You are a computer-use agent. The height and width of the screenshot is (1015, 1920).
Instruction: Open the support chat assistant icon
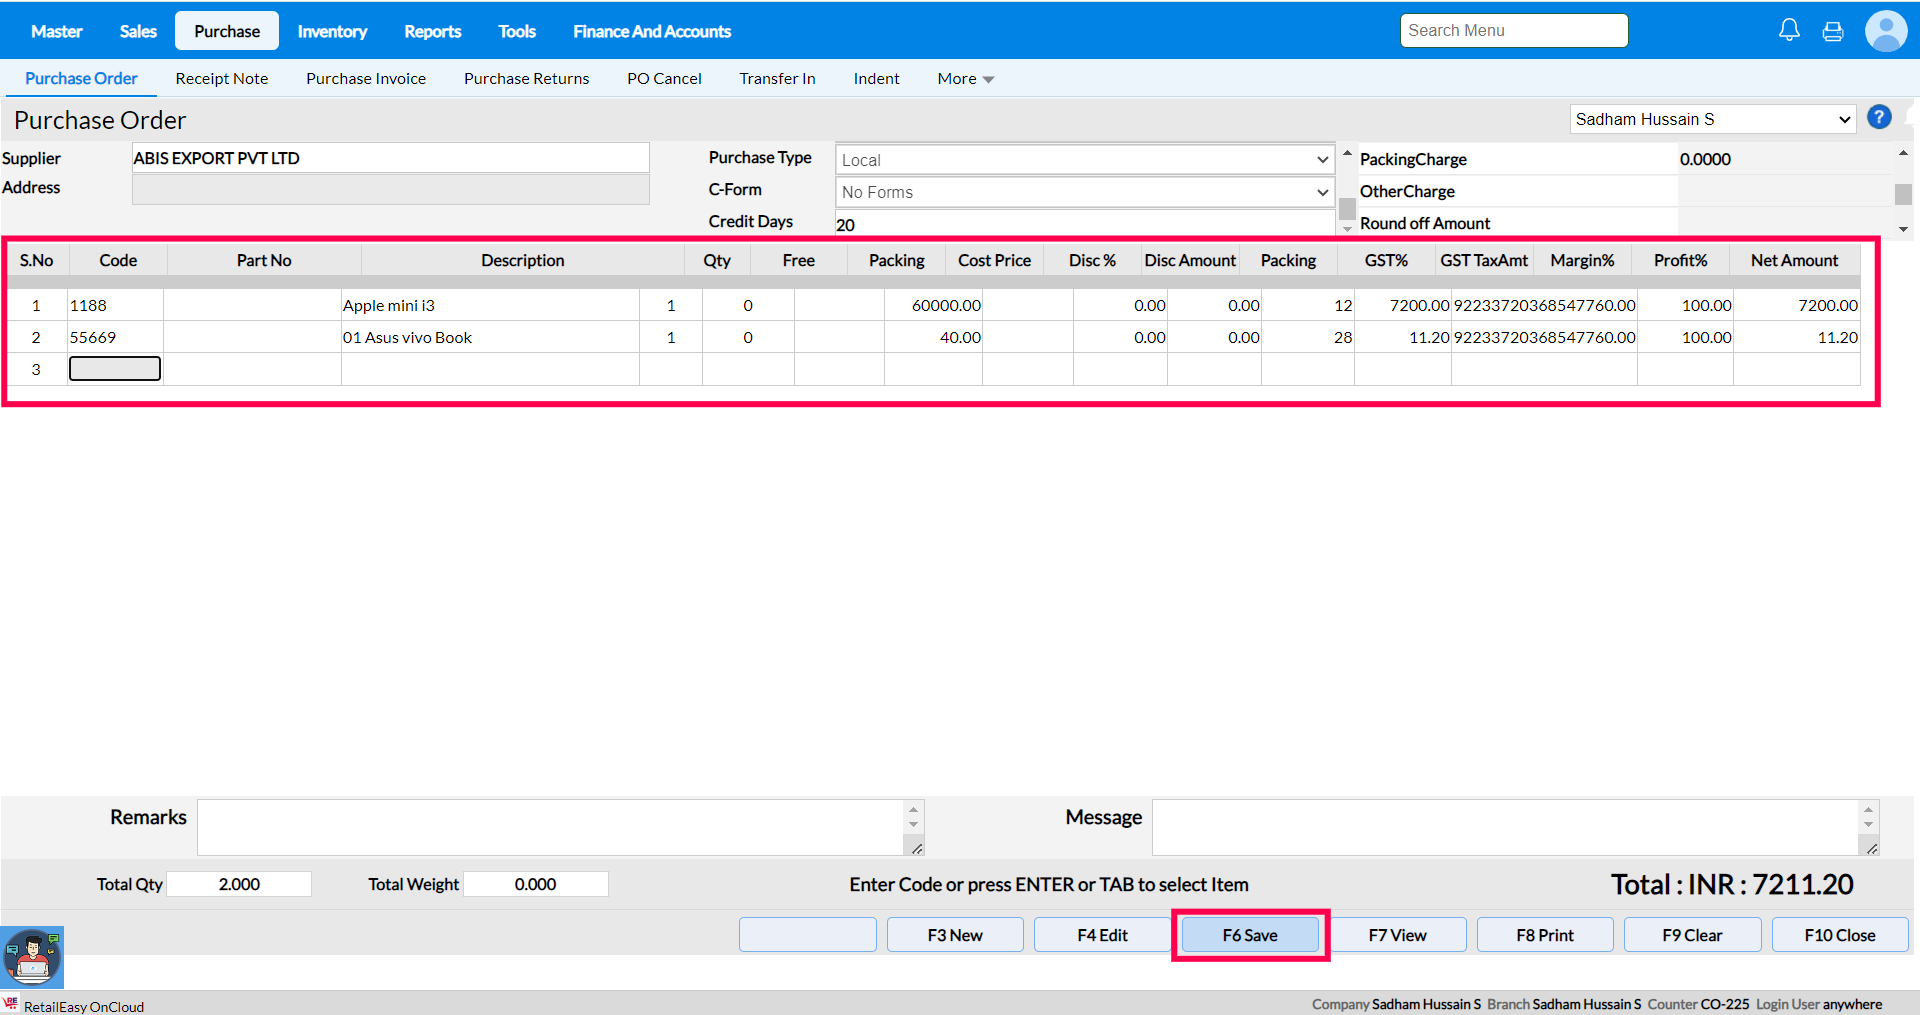click(32, 957)
